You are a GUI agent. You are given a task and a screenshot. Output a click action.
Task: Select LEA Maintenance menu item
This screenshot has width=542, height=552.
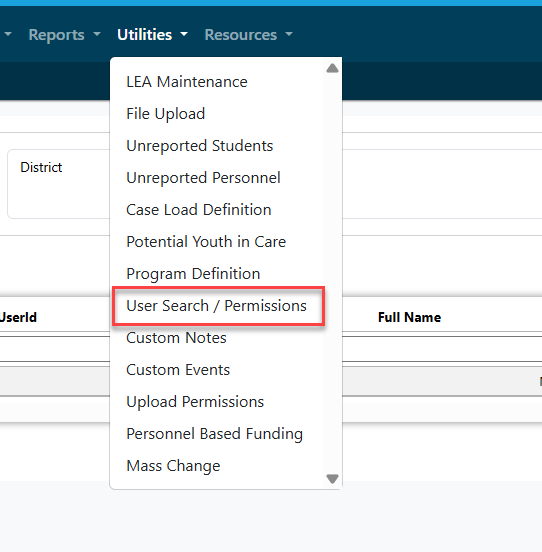pyautogui.click(x=187, y=82)
